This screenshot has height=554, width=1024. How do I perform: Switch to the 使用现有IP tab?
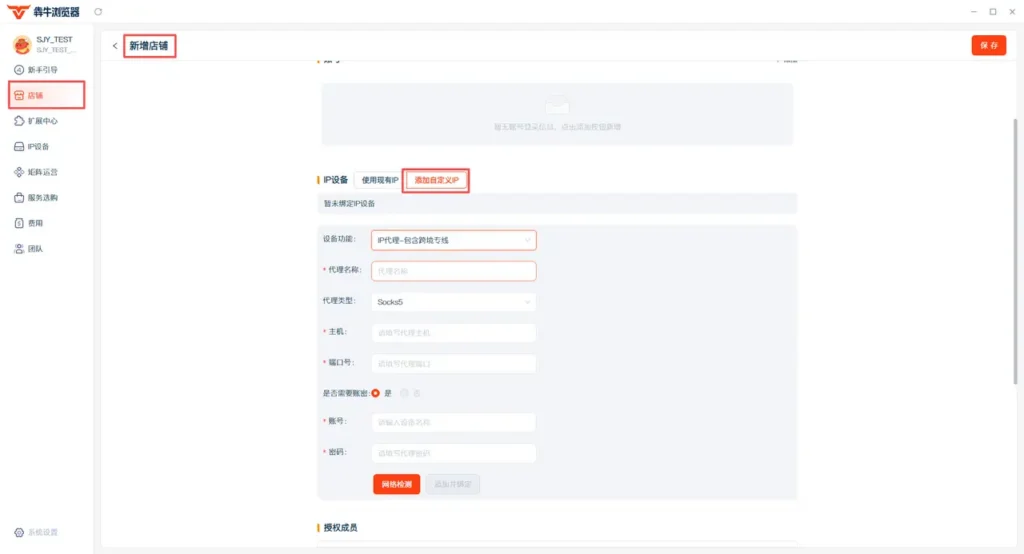coord(379,180)
